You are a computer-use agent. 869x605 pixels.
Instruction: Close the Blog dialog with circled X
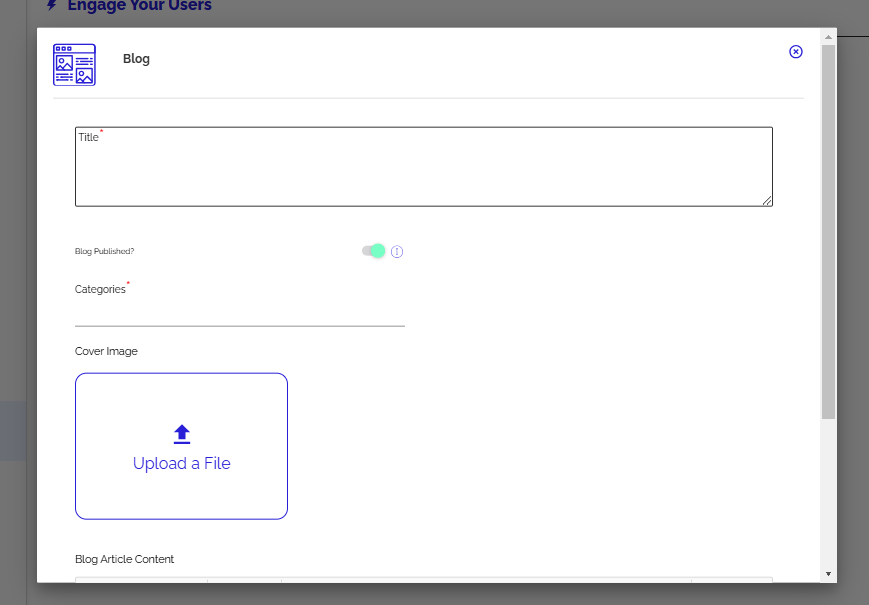pyautogui.click(x=796, y=52)
